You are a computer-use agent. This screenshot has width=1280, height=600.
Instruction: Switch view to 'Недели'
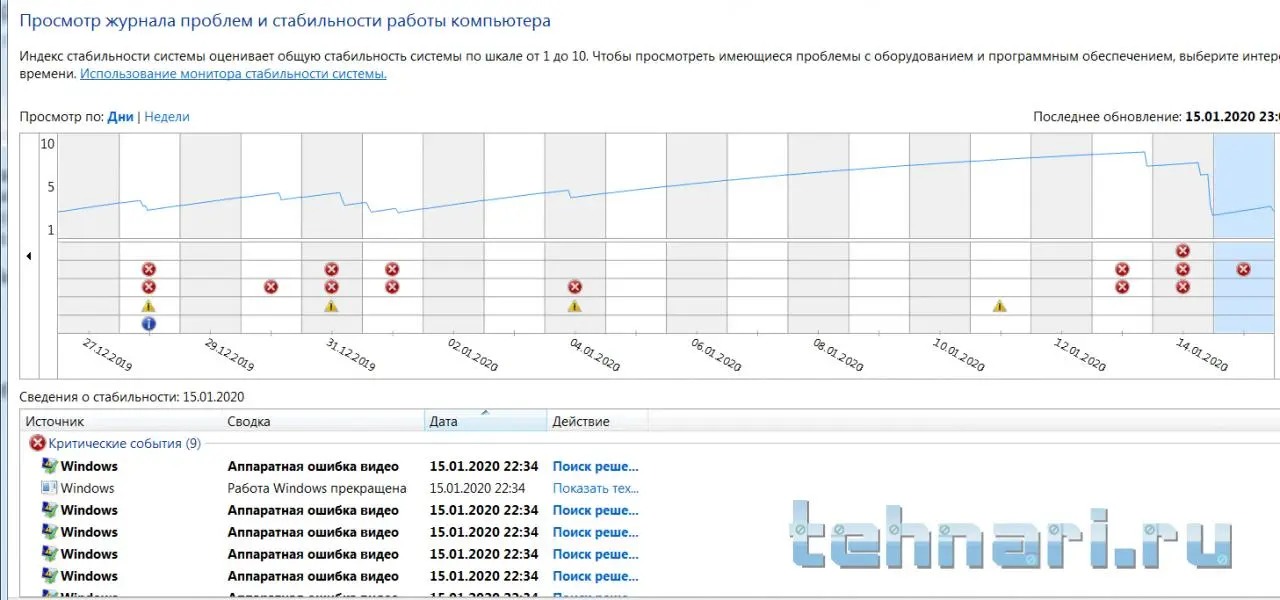coord(167,117)
